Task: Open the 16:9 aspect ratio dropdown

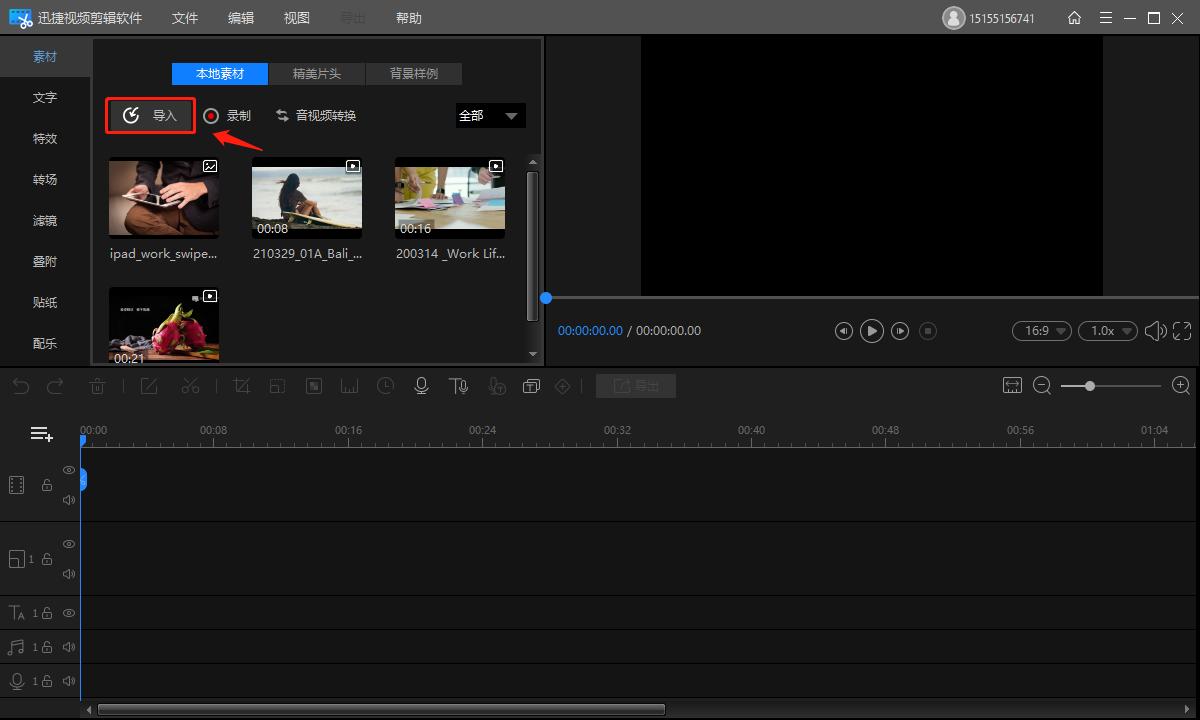Action: point(1042,331)
